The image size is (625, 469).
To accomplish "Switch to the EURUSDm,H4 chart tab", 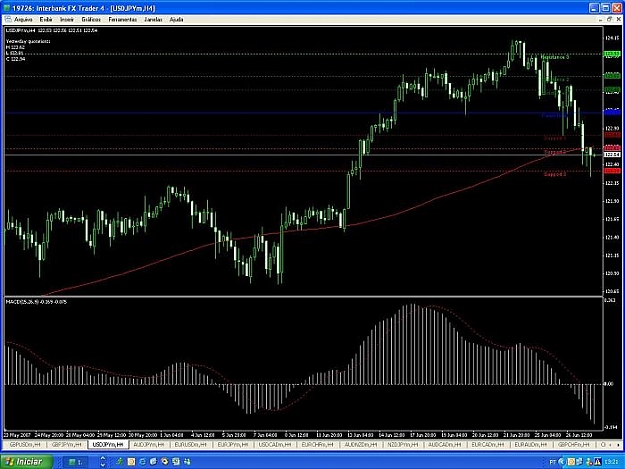I will [191, 444].
